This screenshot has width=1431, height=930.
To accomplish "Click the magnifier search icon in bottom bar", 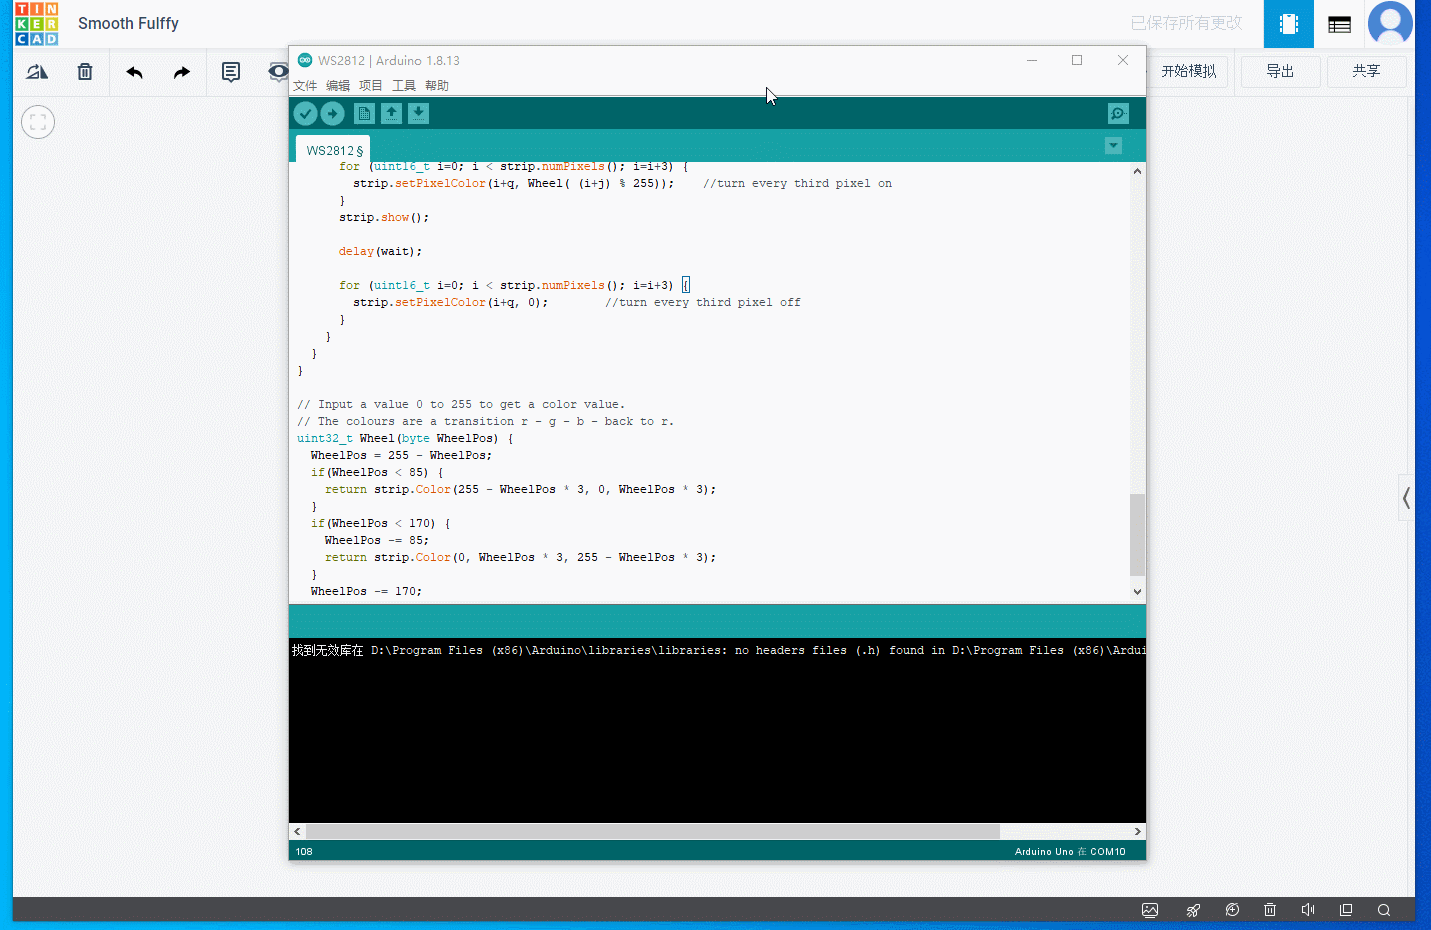I will [x=1384, y=910].
